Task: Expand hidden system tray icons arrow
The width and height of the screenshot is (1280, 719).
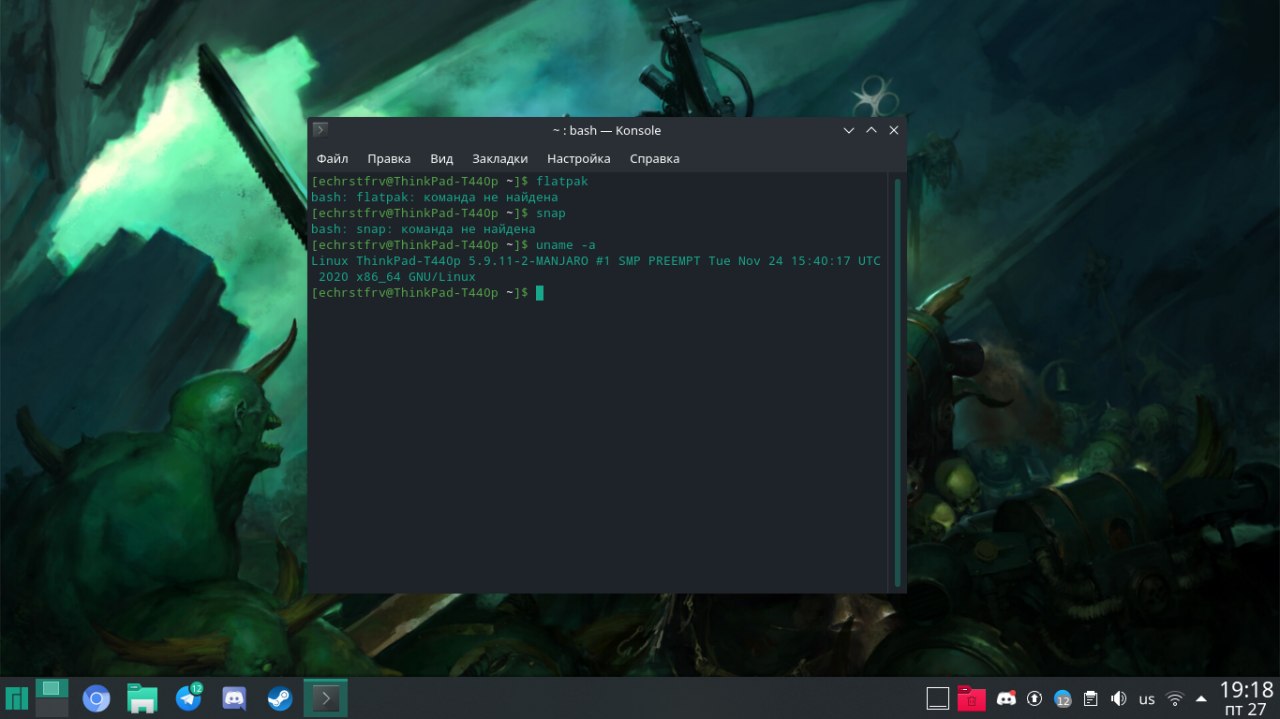Action: click(1201, 698)
